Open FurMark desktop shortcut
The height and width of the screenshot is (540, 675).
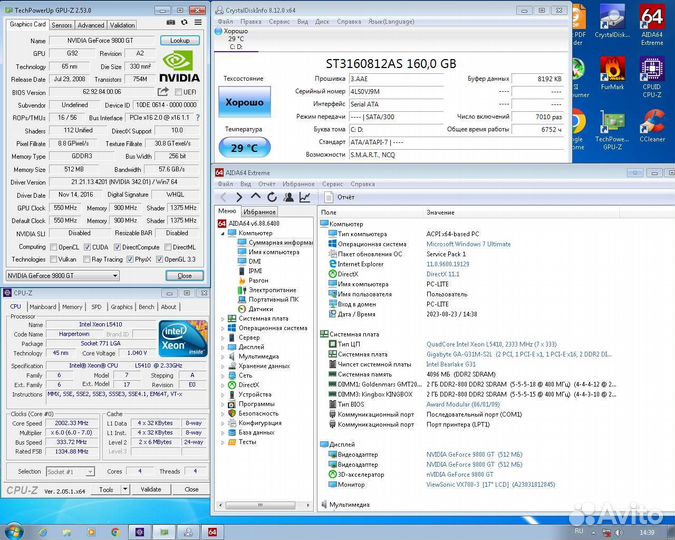612,73
